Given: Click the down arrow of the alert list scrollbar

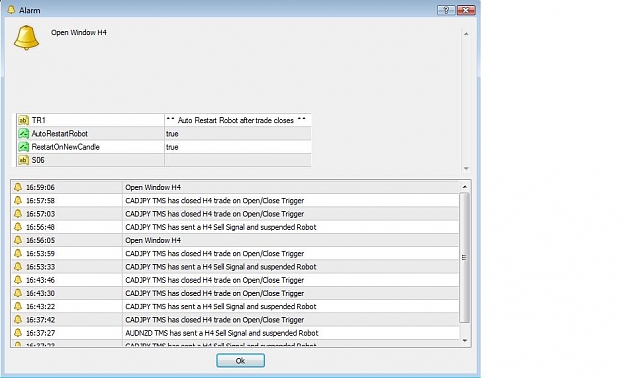Looking at the screenshot, I should (465, 341).
